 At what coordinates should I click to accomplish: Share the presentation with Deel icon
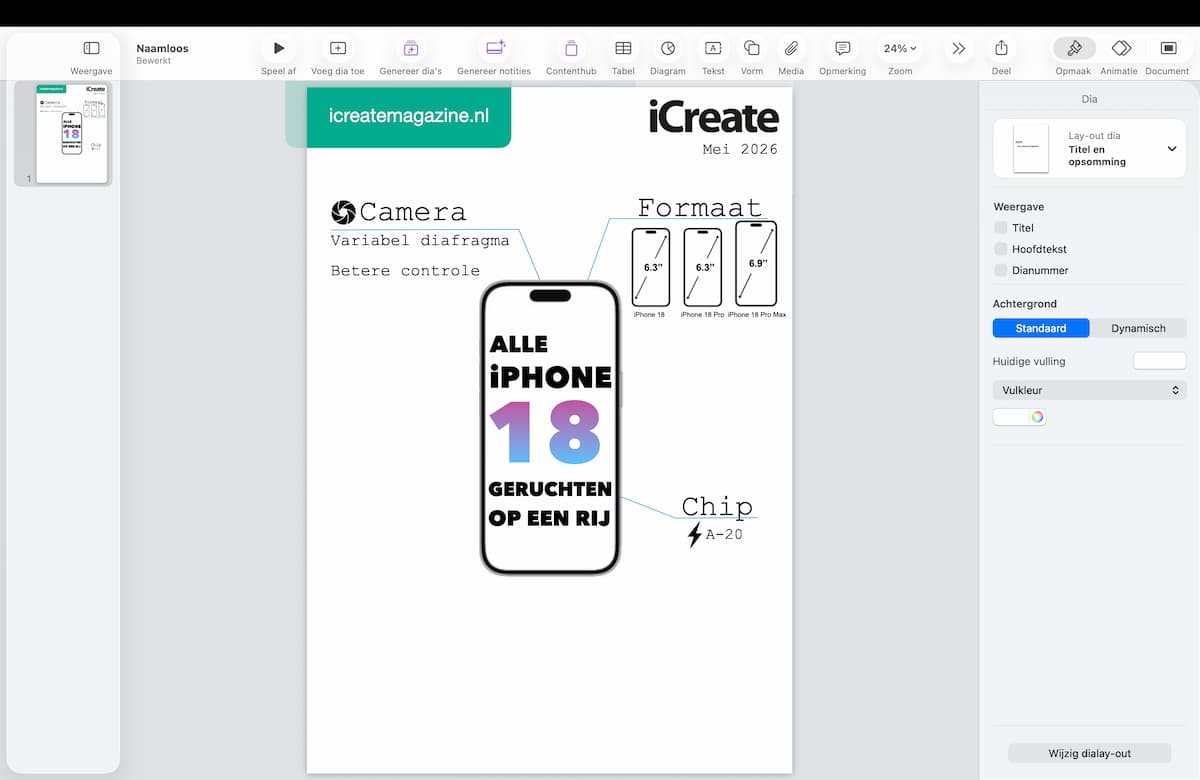click(x=1001, y=48)
